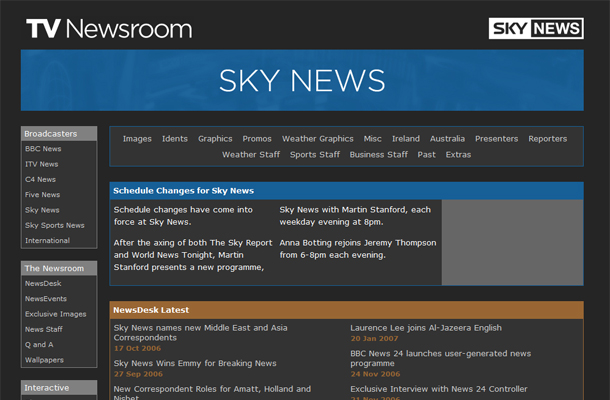Open Sky Sports News sidebar link

(54, 225)
